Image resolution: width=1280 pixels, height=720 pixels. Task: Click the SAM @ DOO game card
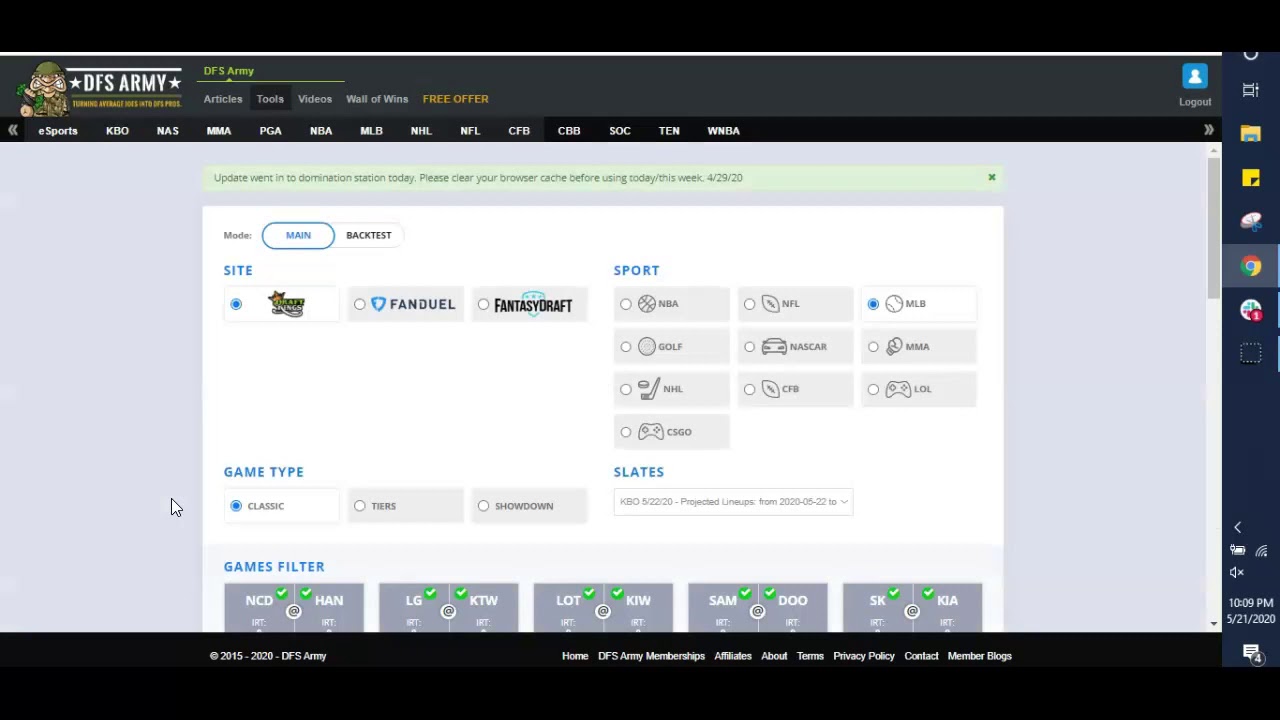pos(757,607)
